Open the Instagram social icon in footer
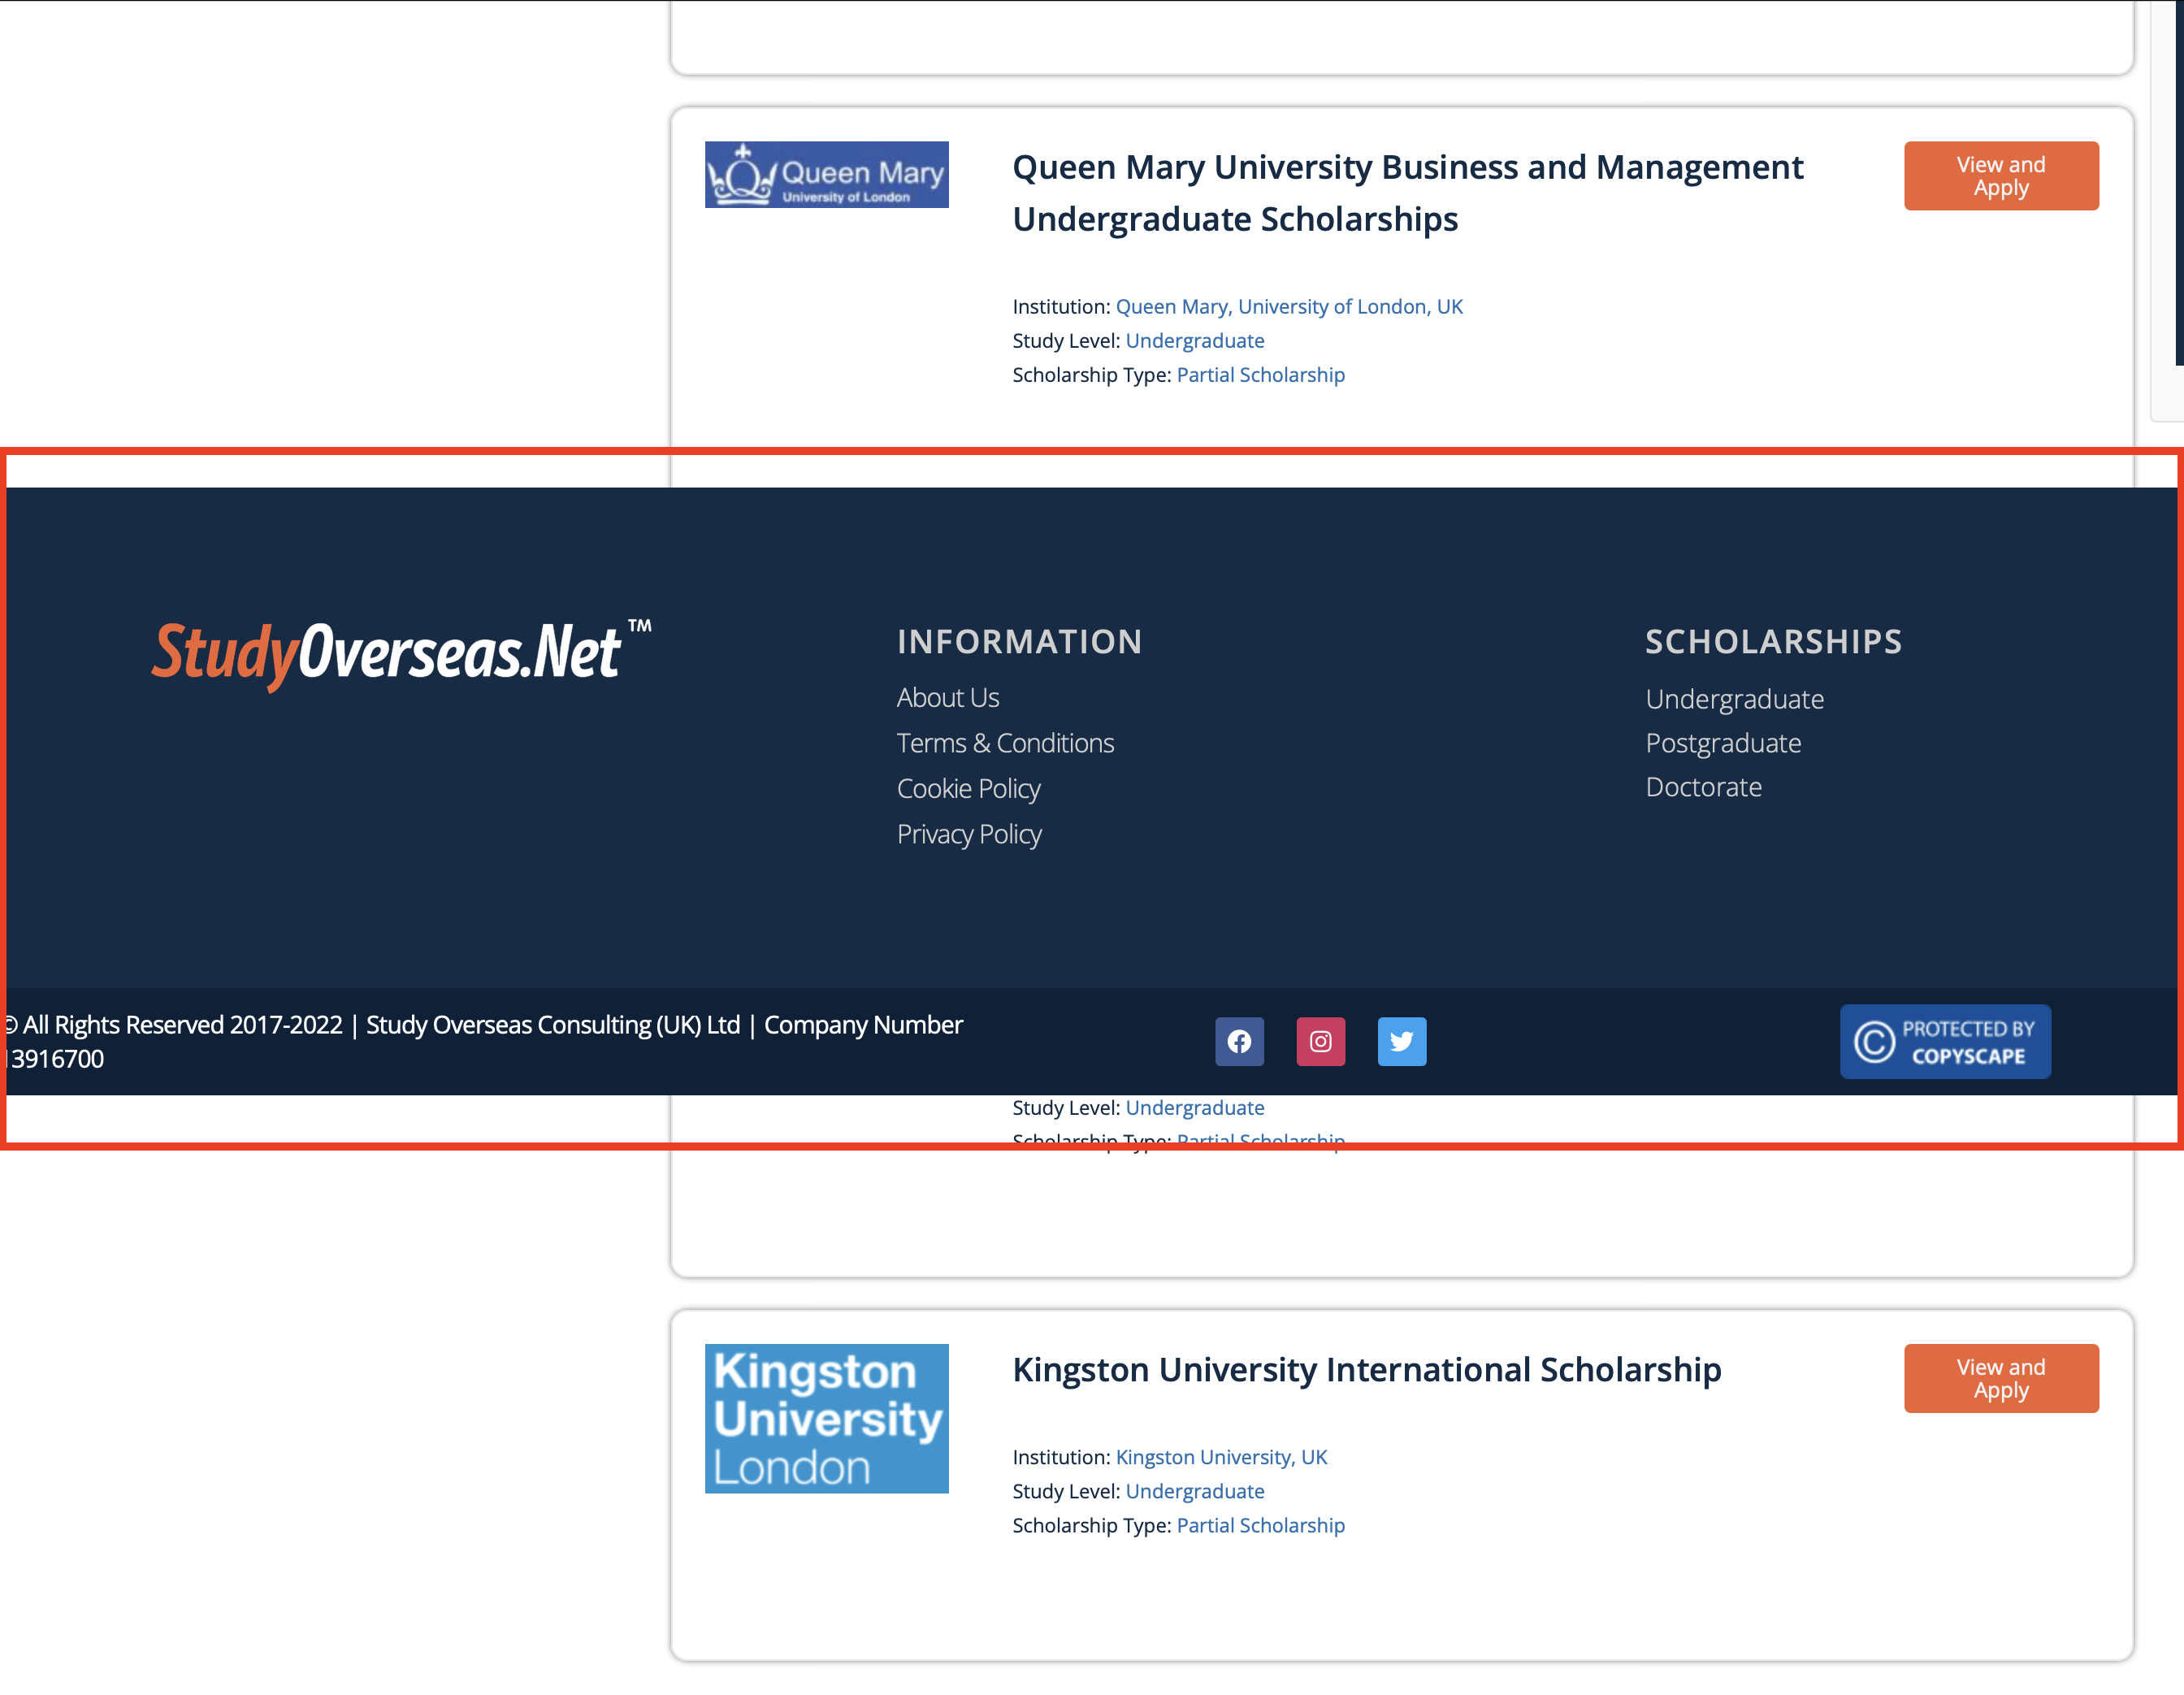Image resolution: width=2184 pixels, height=1695 pixels. pos(1320,1041)
